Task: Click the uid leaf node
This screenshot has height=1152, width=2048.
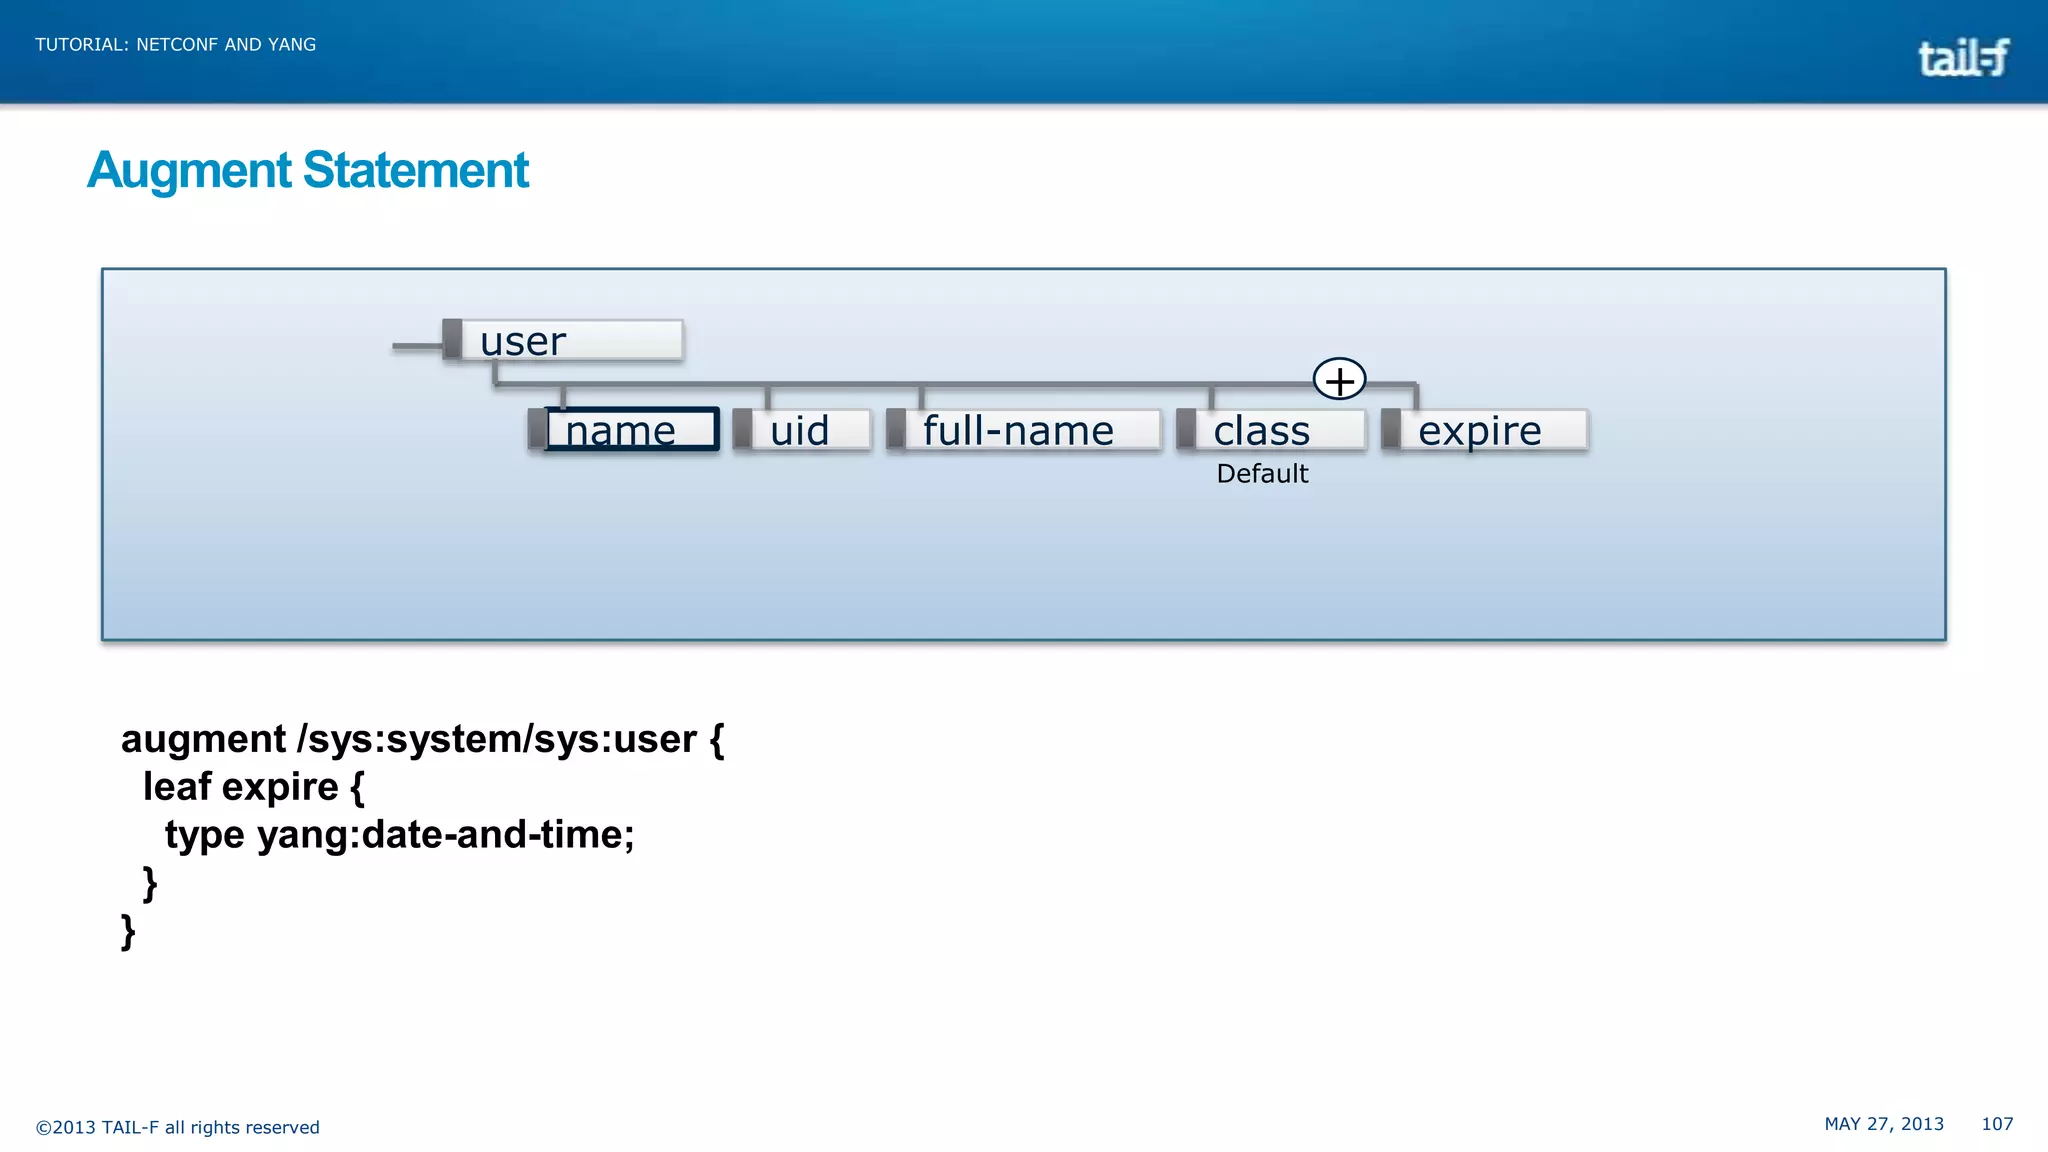Action: point(803,430)
